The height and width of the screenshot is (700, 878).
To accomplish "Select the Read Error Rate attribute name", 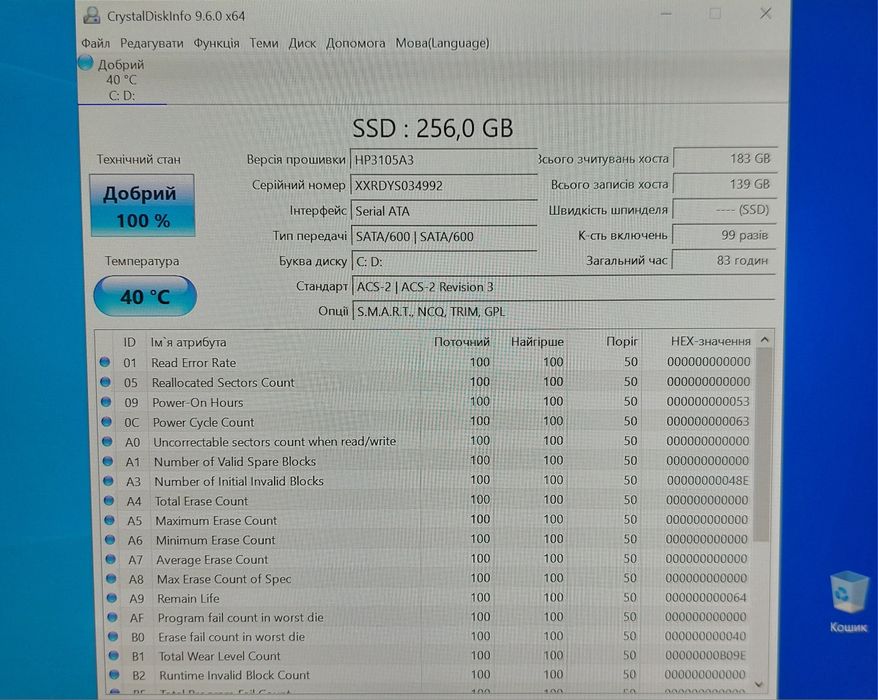I will pos(194,363).
